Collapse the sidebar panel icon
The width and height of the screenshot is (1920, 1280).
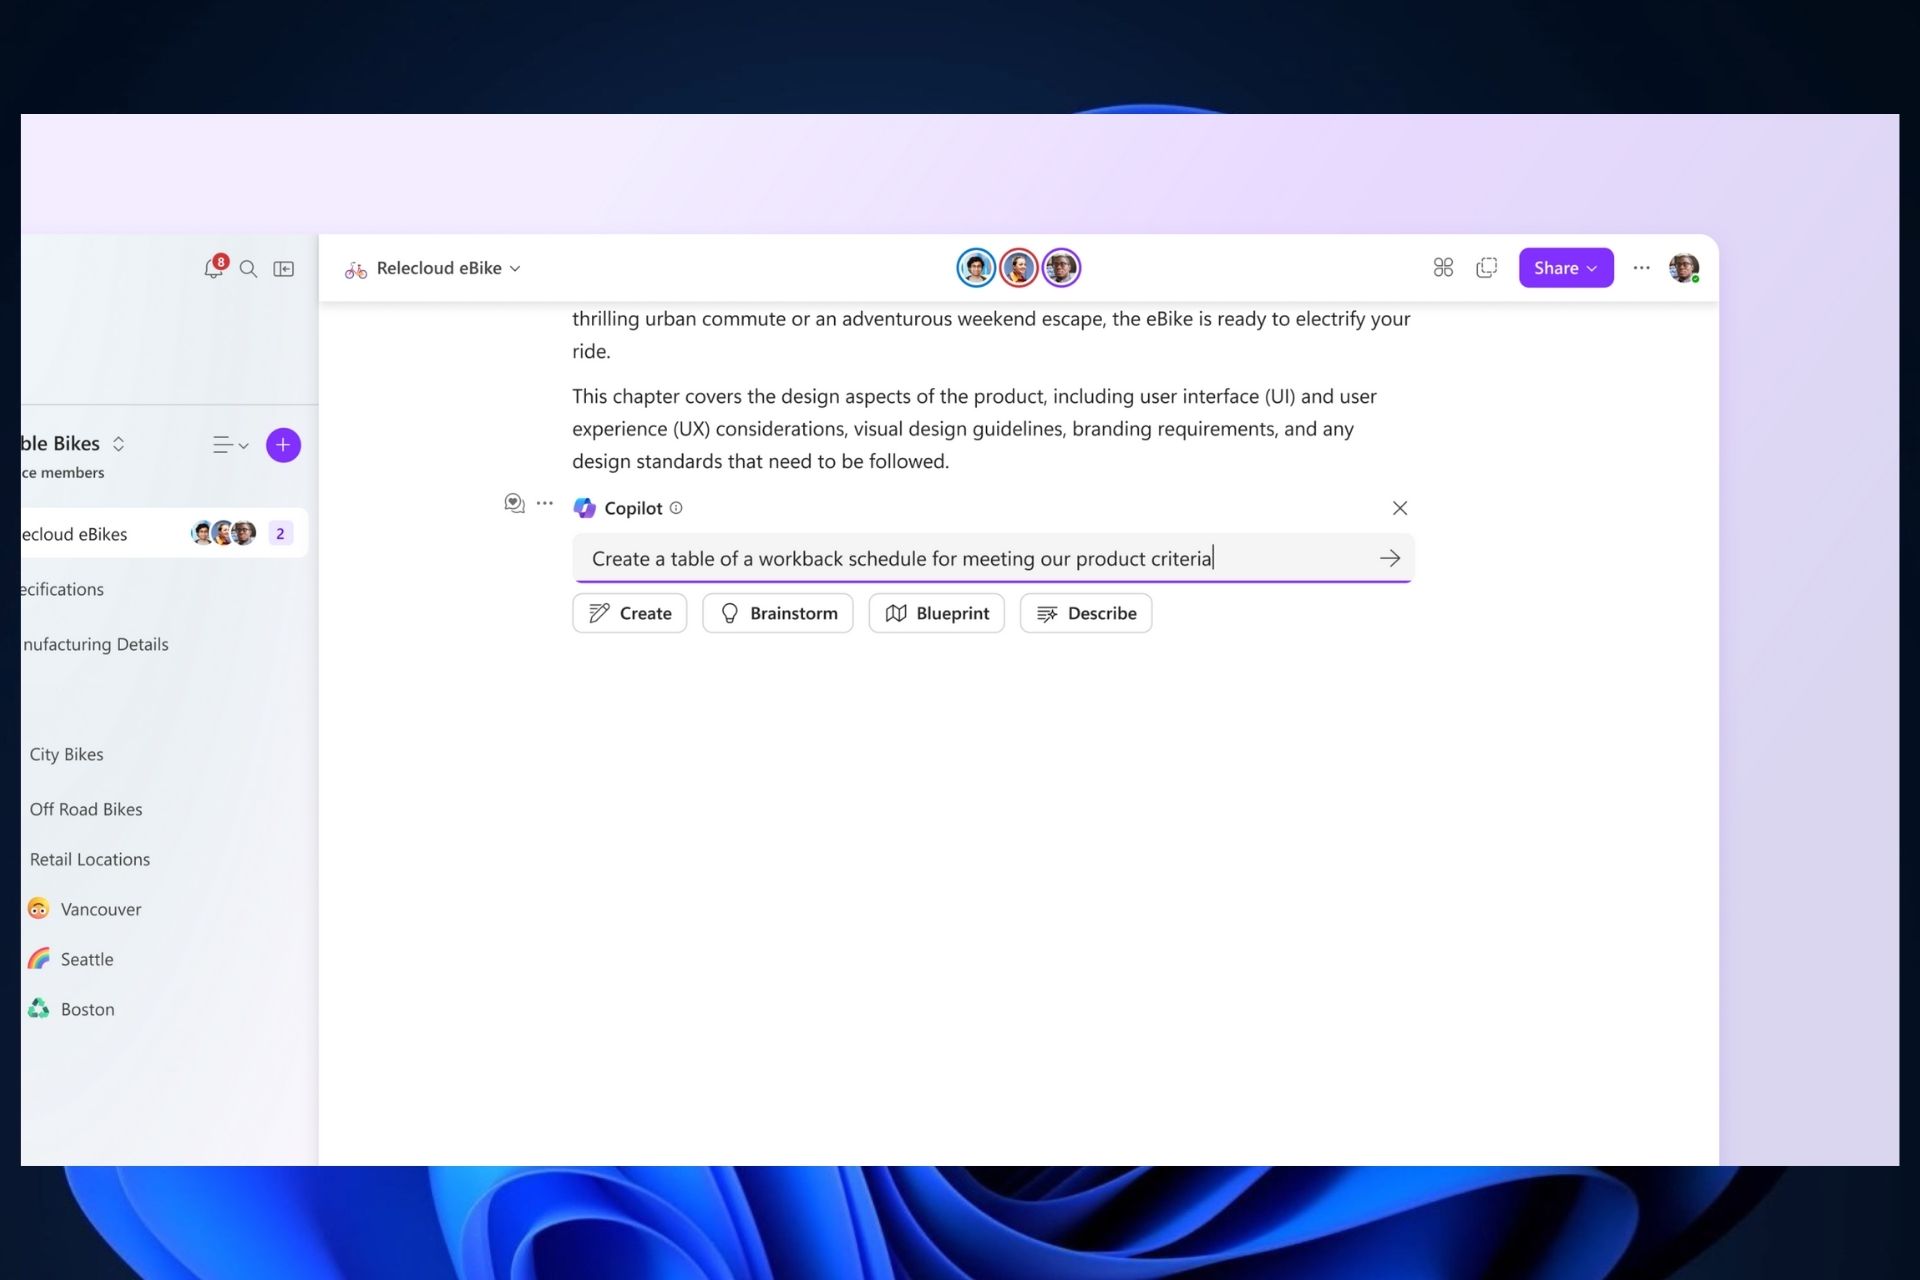(x=284, y=269)
